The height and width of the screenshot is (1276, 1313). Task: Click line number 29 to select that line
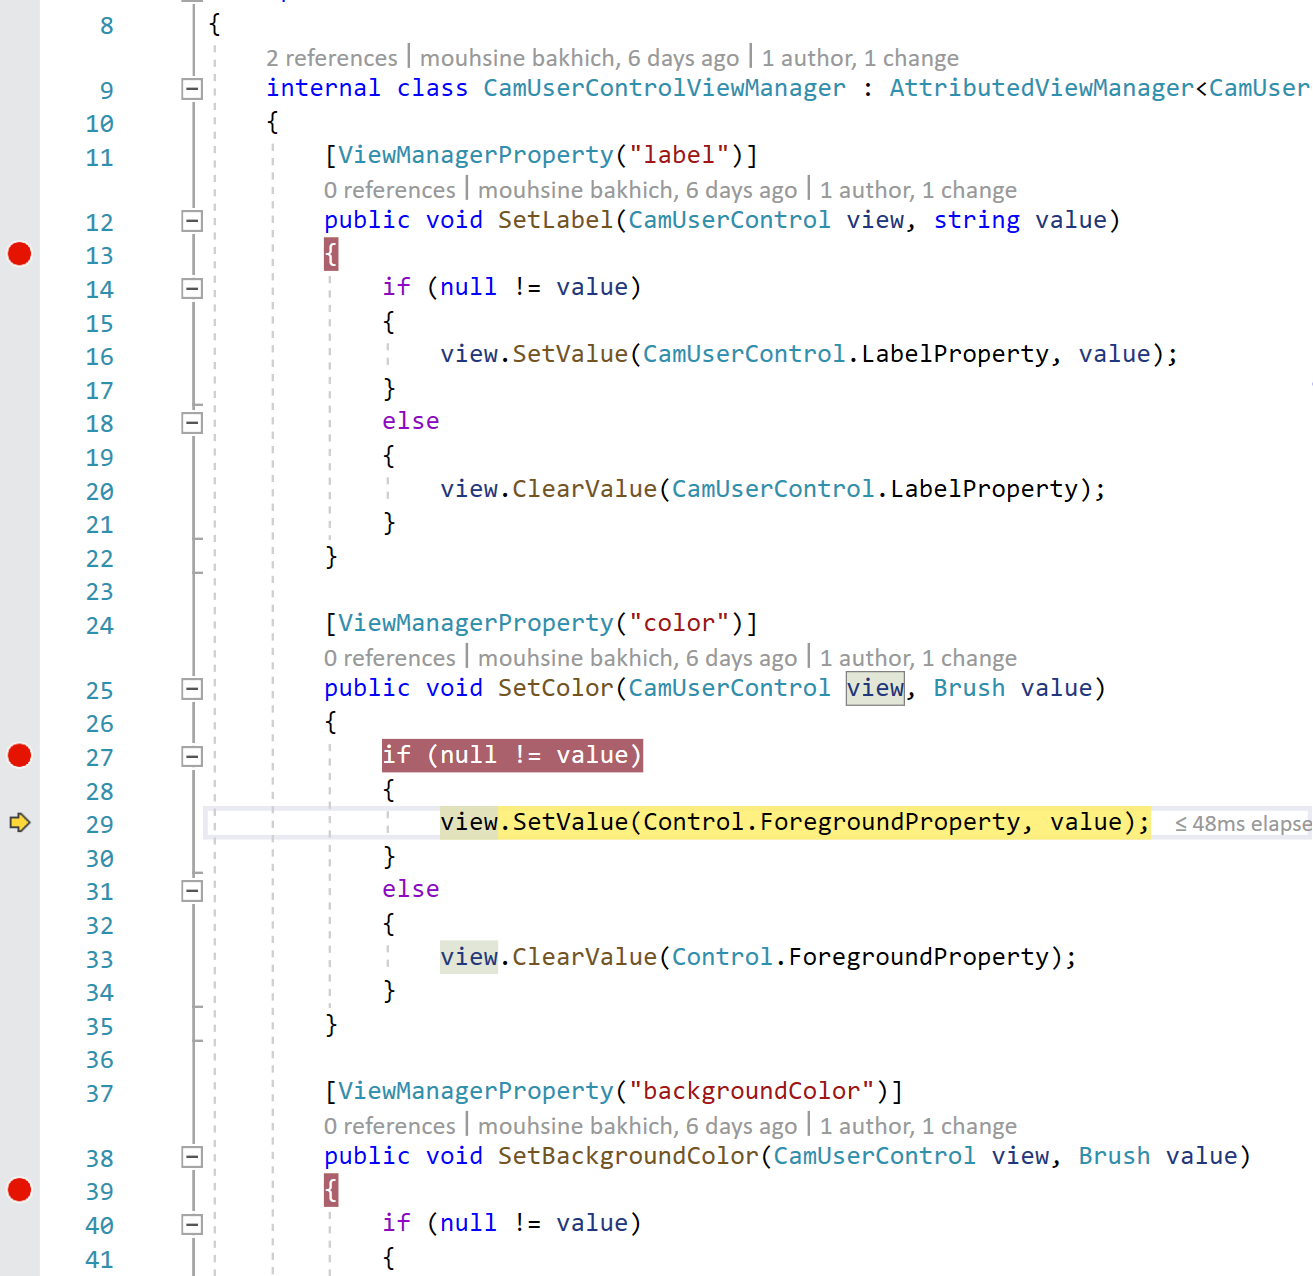point(100,823)
